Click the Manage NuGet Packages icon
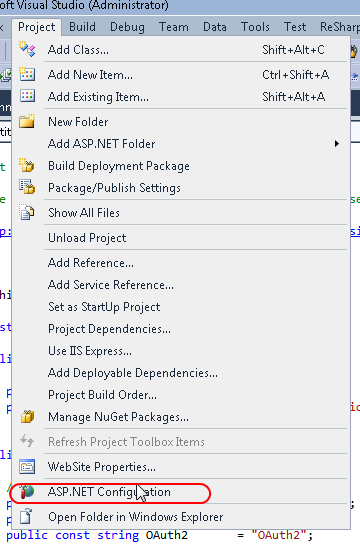 [27, 416]
